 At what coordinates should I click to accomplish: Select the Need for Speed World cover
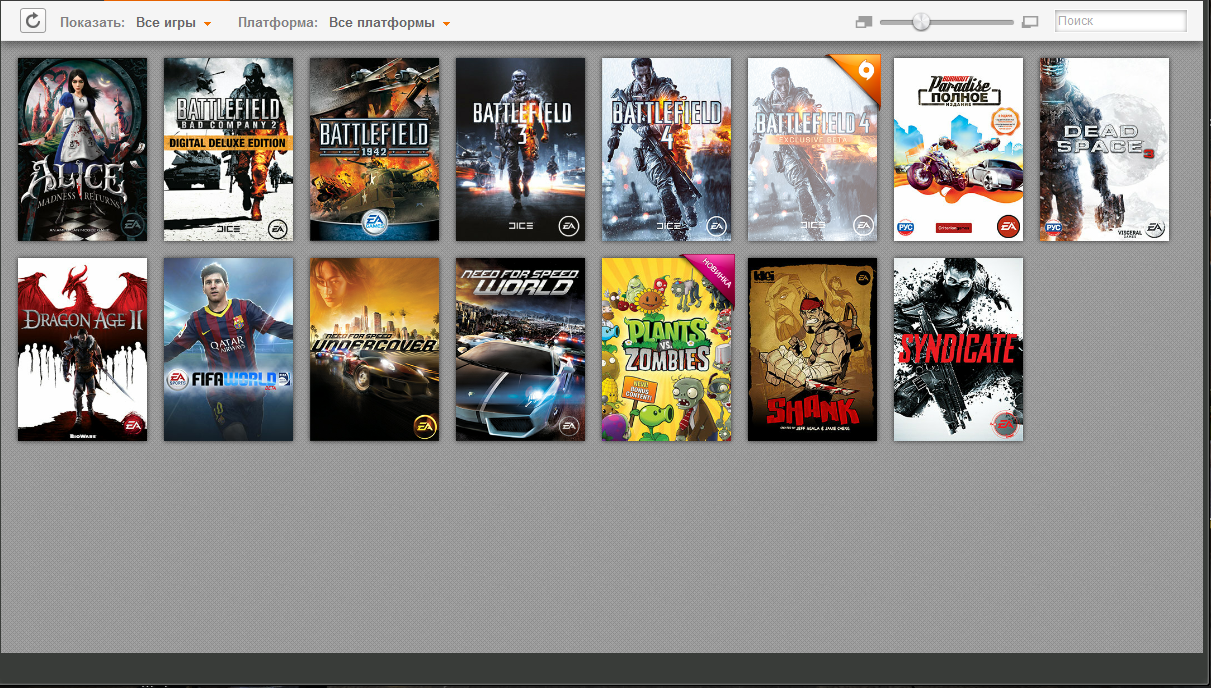click(x=520, y=349)
